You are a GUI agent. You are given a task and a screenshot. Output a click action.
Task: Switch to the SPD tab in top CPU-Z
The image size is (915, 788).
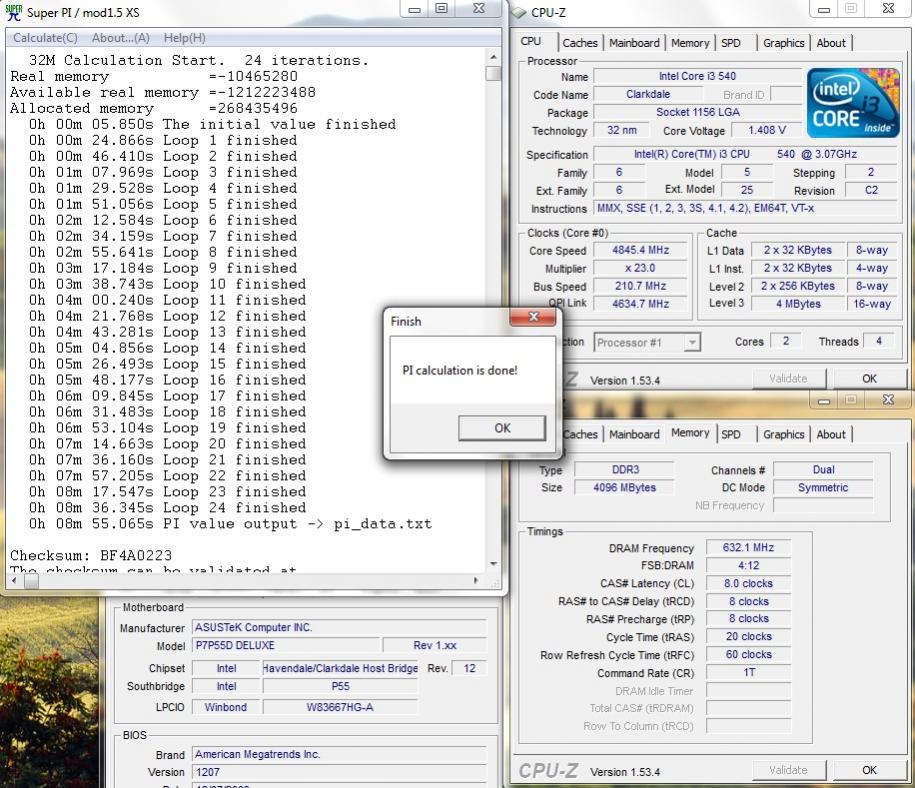731,43
